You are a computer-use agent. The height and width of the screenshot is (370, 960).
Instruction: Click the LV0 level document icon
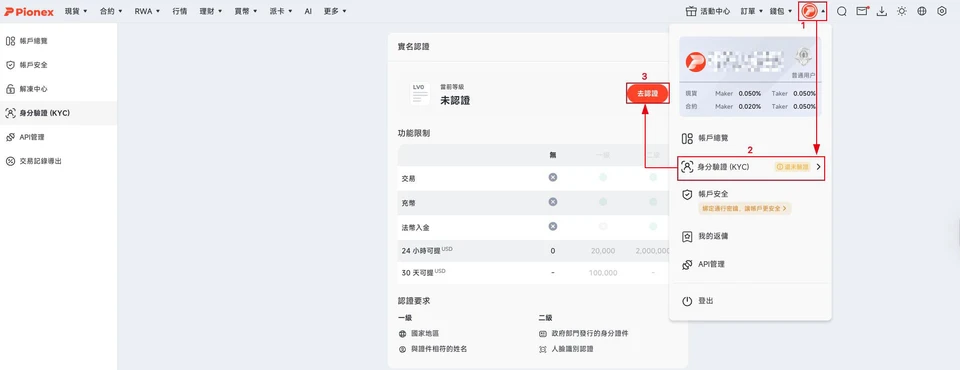coord(420,94)
